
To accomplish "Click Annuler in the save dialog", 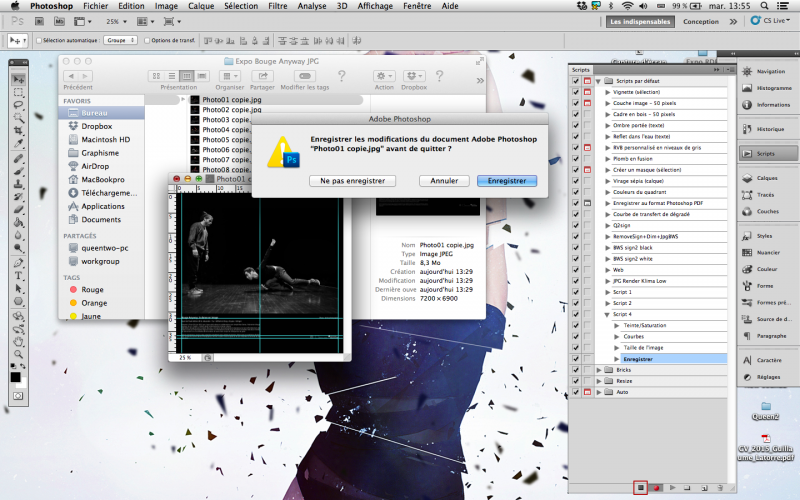I will click(x=444, y=181).
